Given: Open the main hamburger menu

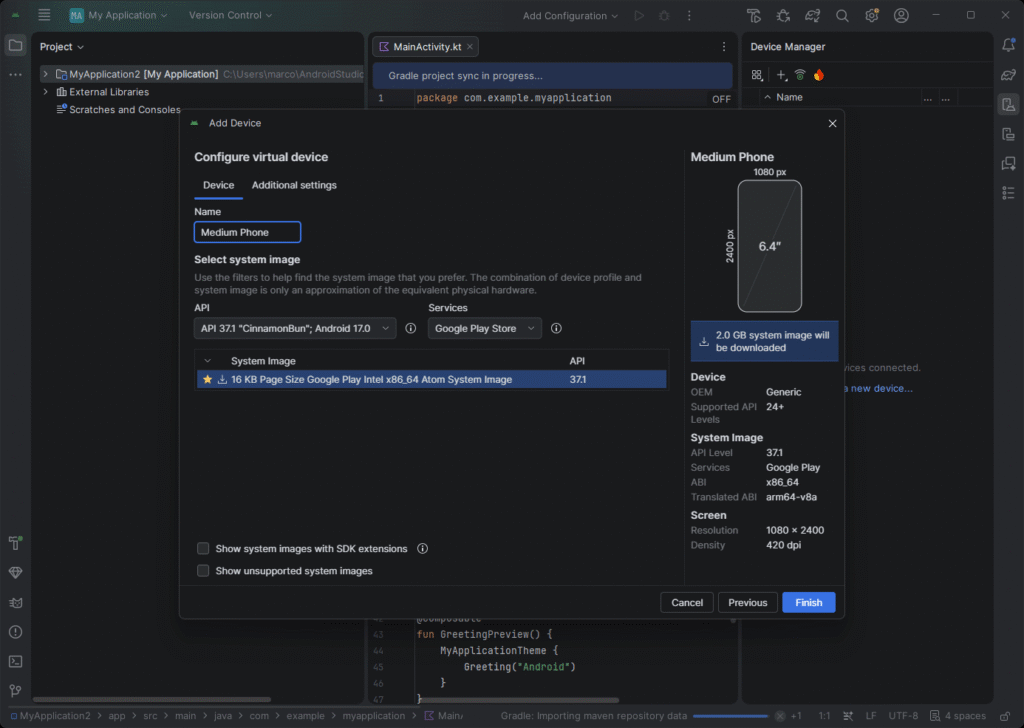Looking at the screenshot, I should point(44,15).
